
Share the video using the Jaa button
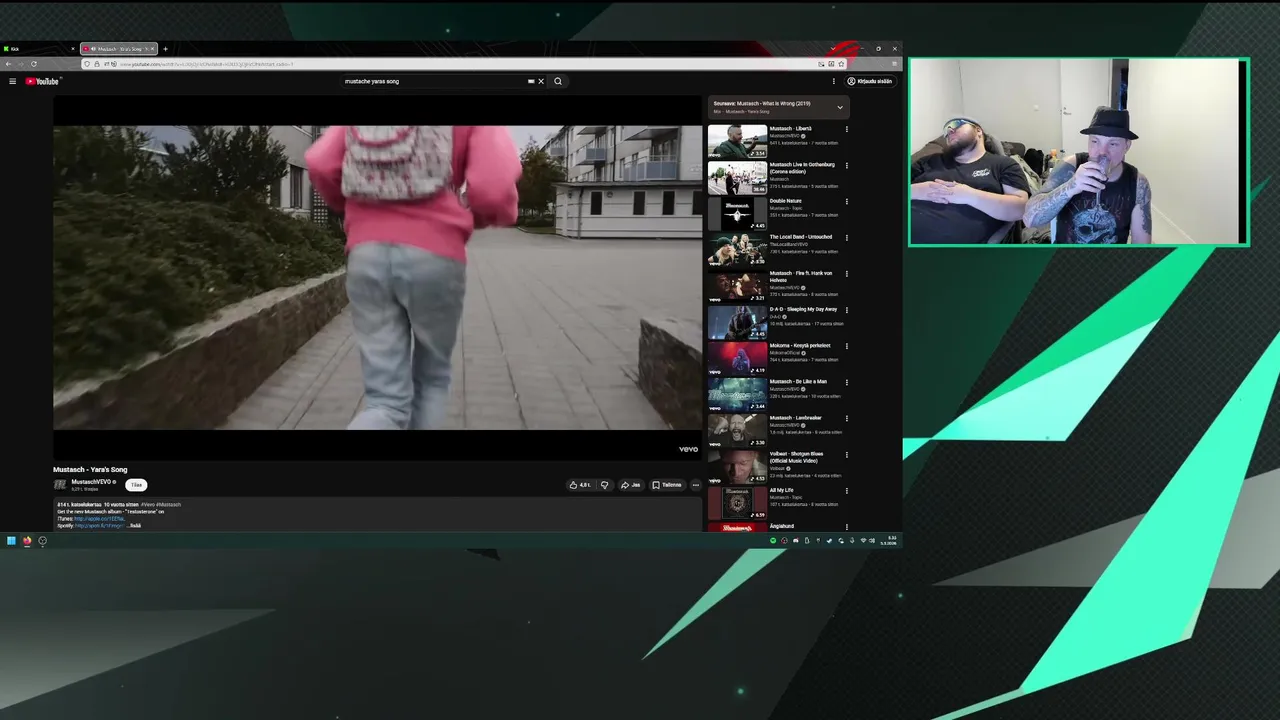[x=630, y=485]
